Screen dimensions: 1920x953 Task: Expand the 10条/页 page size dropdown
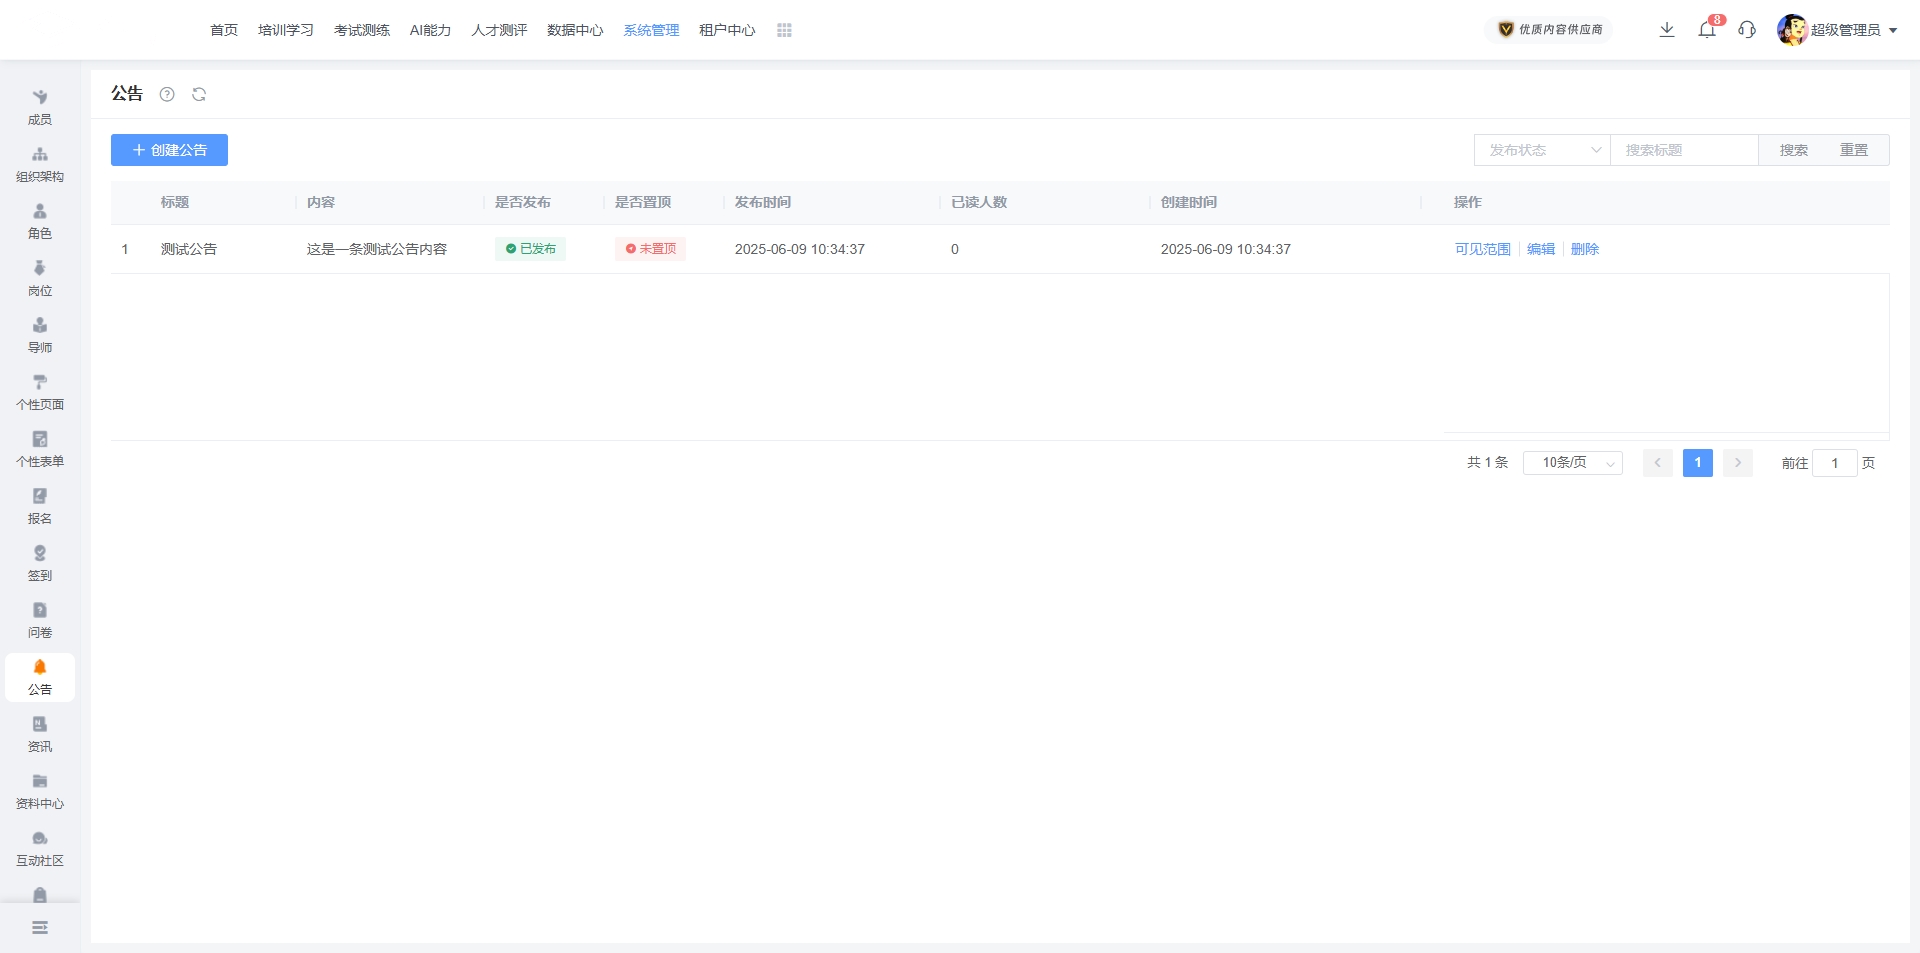click(x=1572, y=463)
